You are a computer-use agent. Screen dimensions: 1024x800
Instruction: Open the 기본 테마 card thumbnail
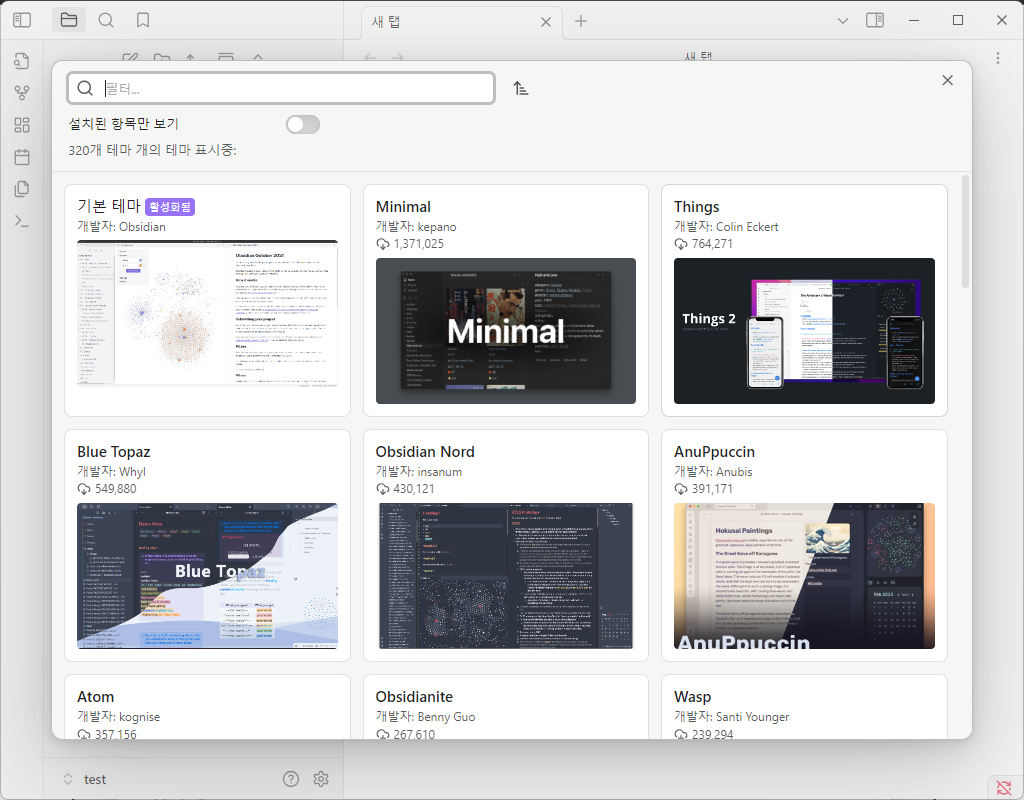coord(207,313)
